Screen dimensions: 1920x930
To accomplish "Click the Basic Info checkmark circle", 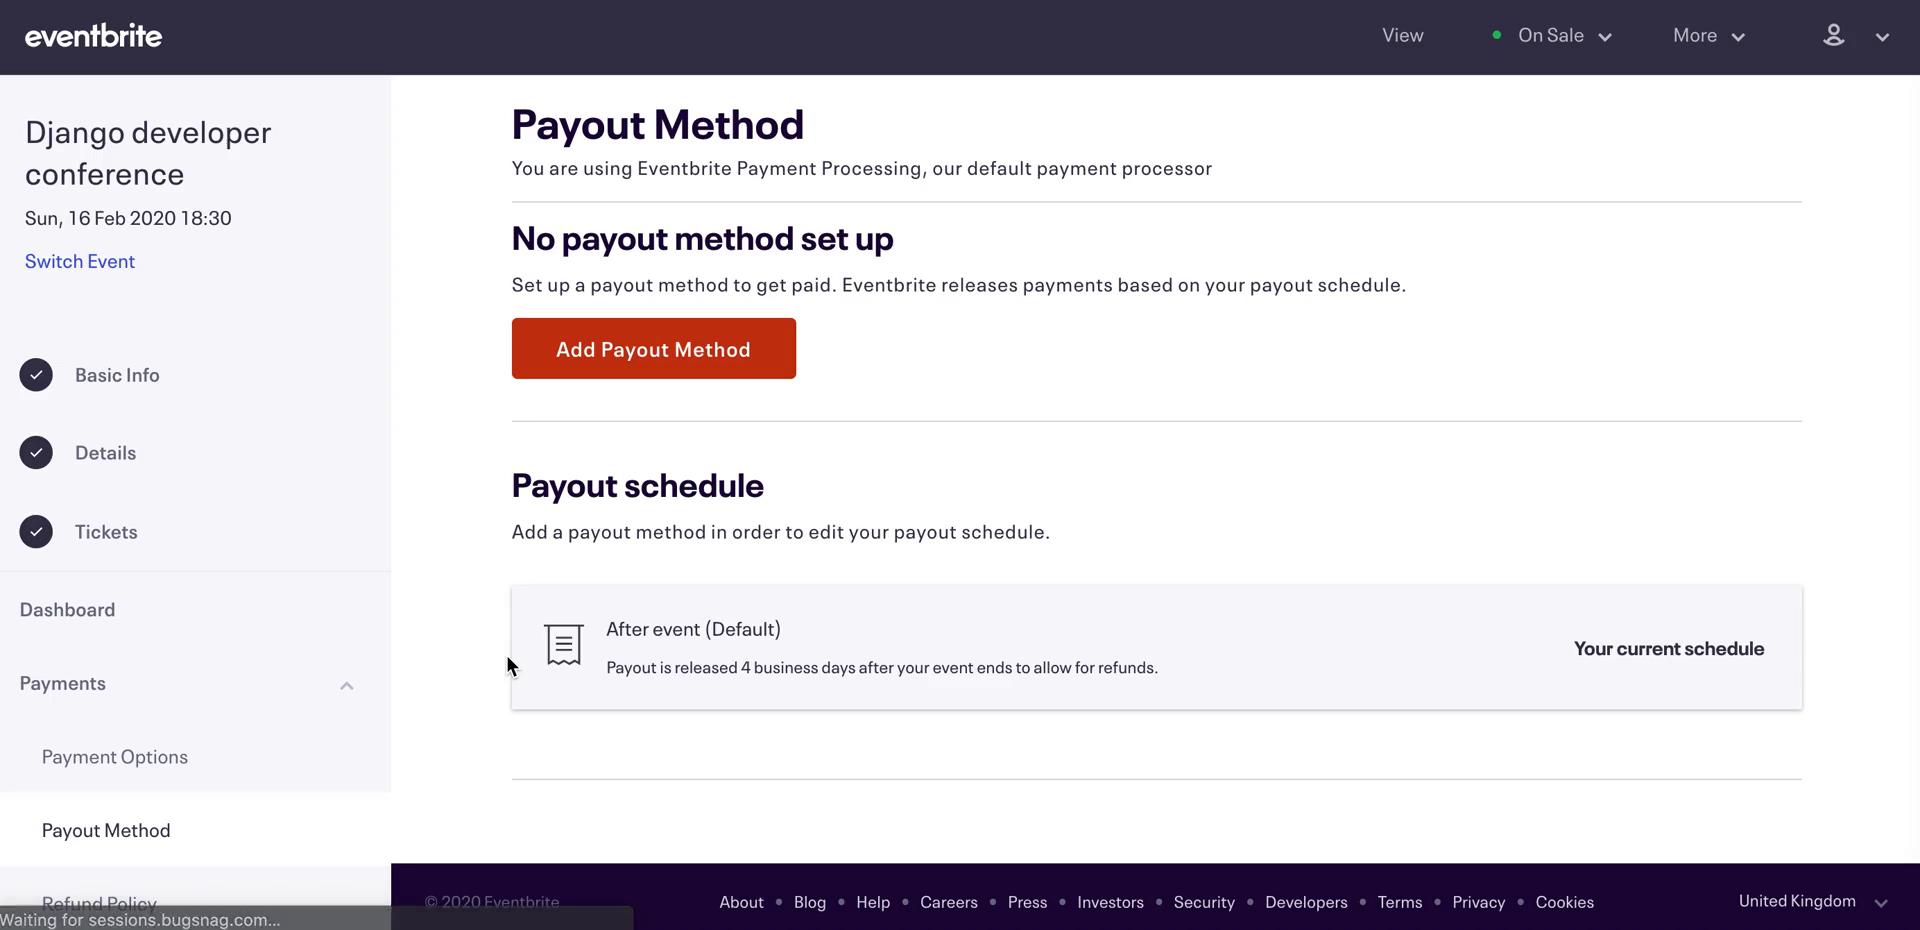I will coord(36,375).
